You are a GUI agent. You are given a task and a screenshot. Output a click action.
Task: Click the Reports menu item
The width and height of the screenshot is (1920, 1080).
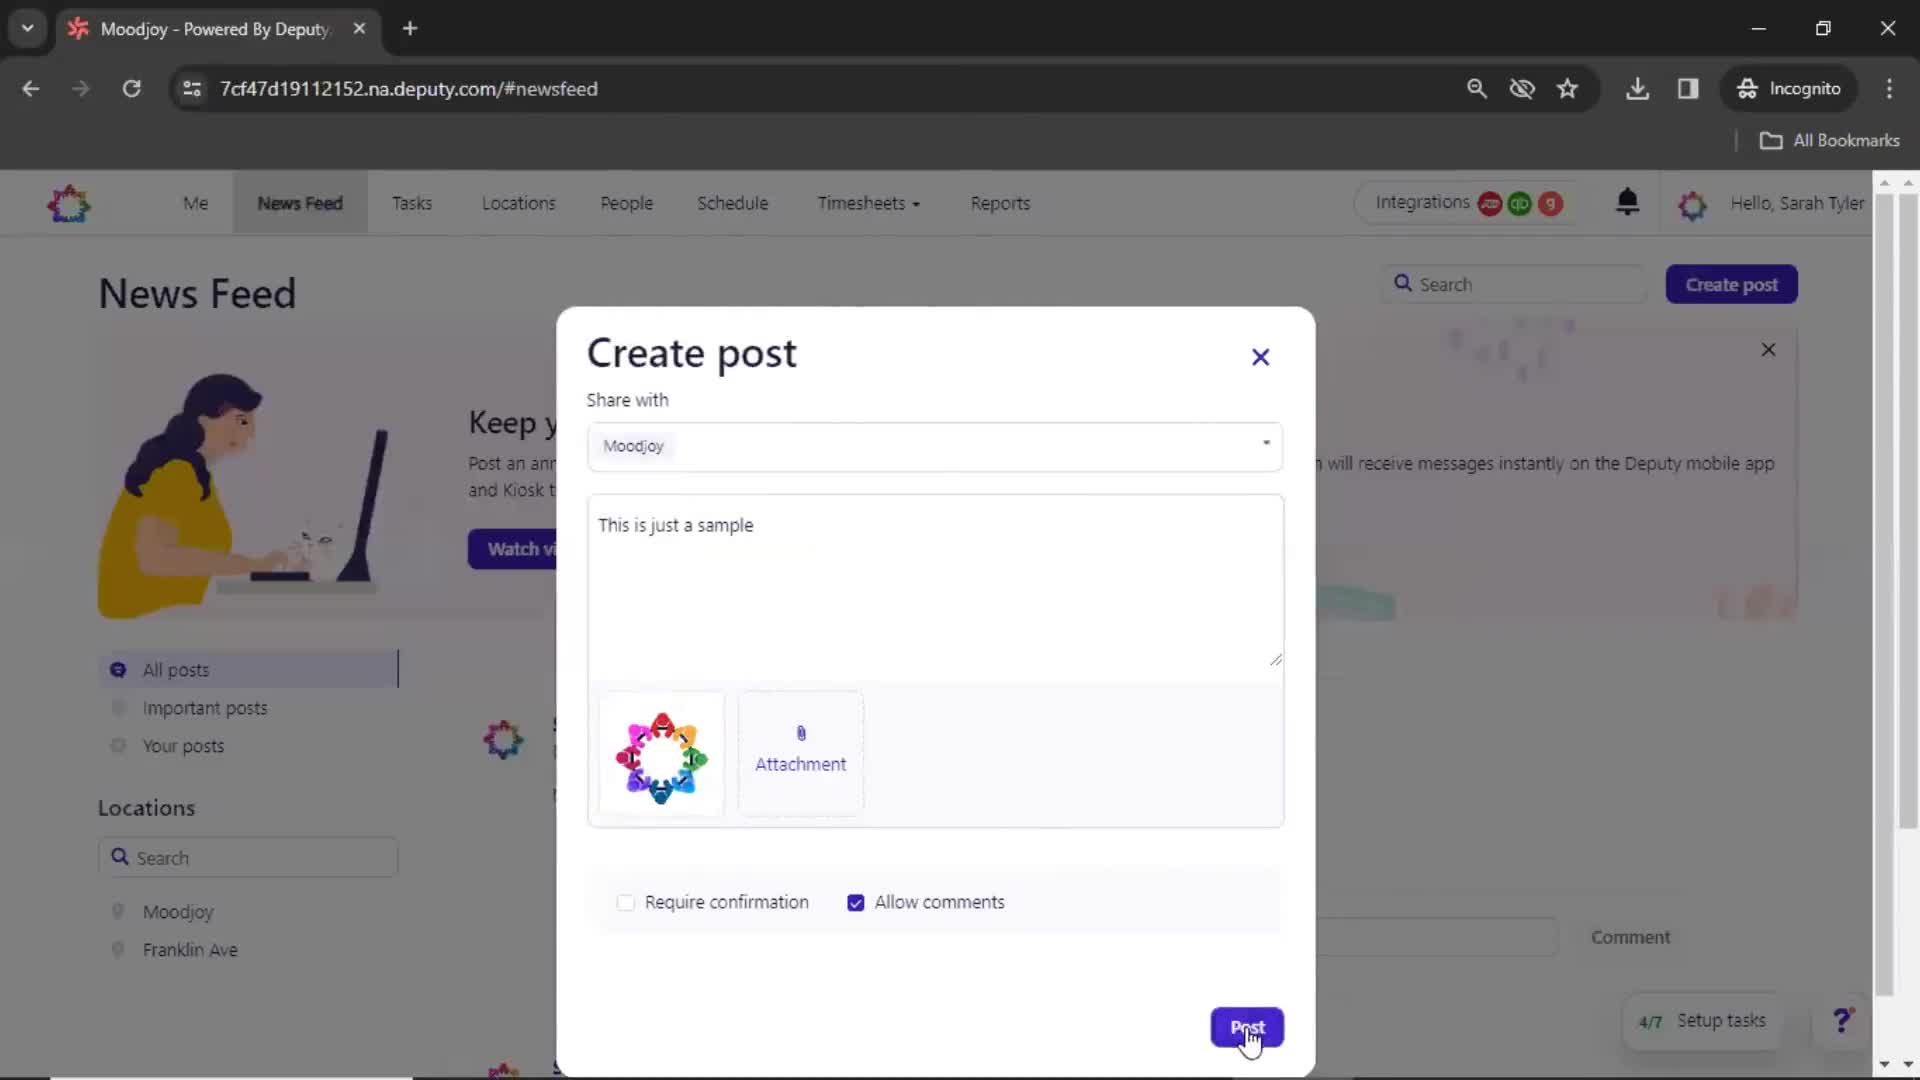pos(998,203)
